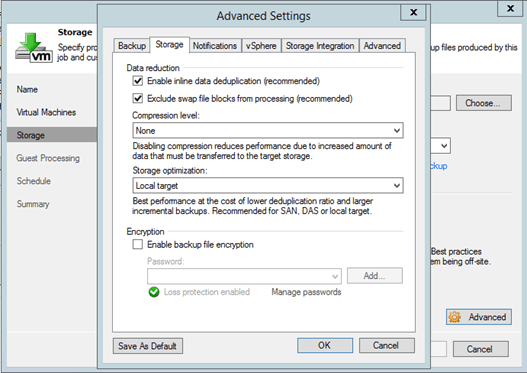Uncheck Exclude swap file blocks from processing
527x373 pixels.
(137, 98)
